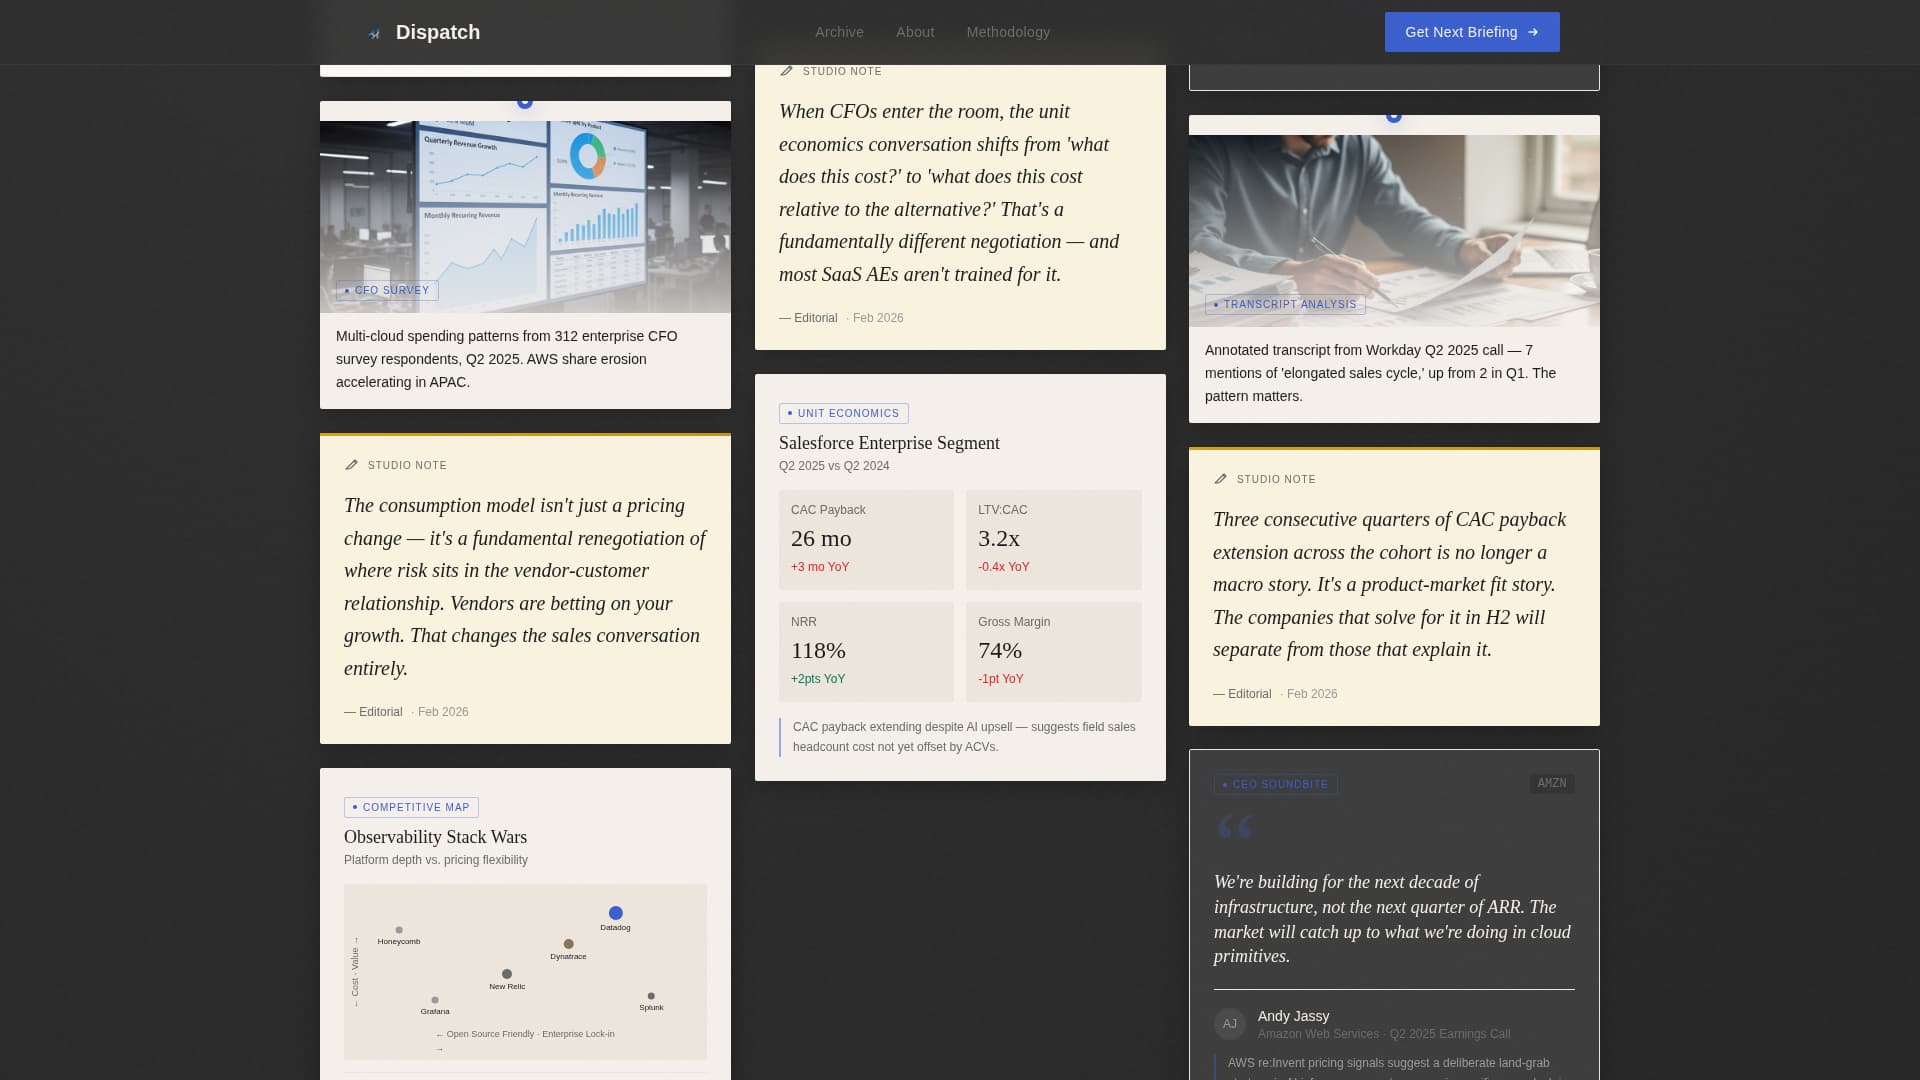Click the +2pts YoY value
This screenshot has width=1920, height=1080.
pyautogui.click(x=818, y=679)
